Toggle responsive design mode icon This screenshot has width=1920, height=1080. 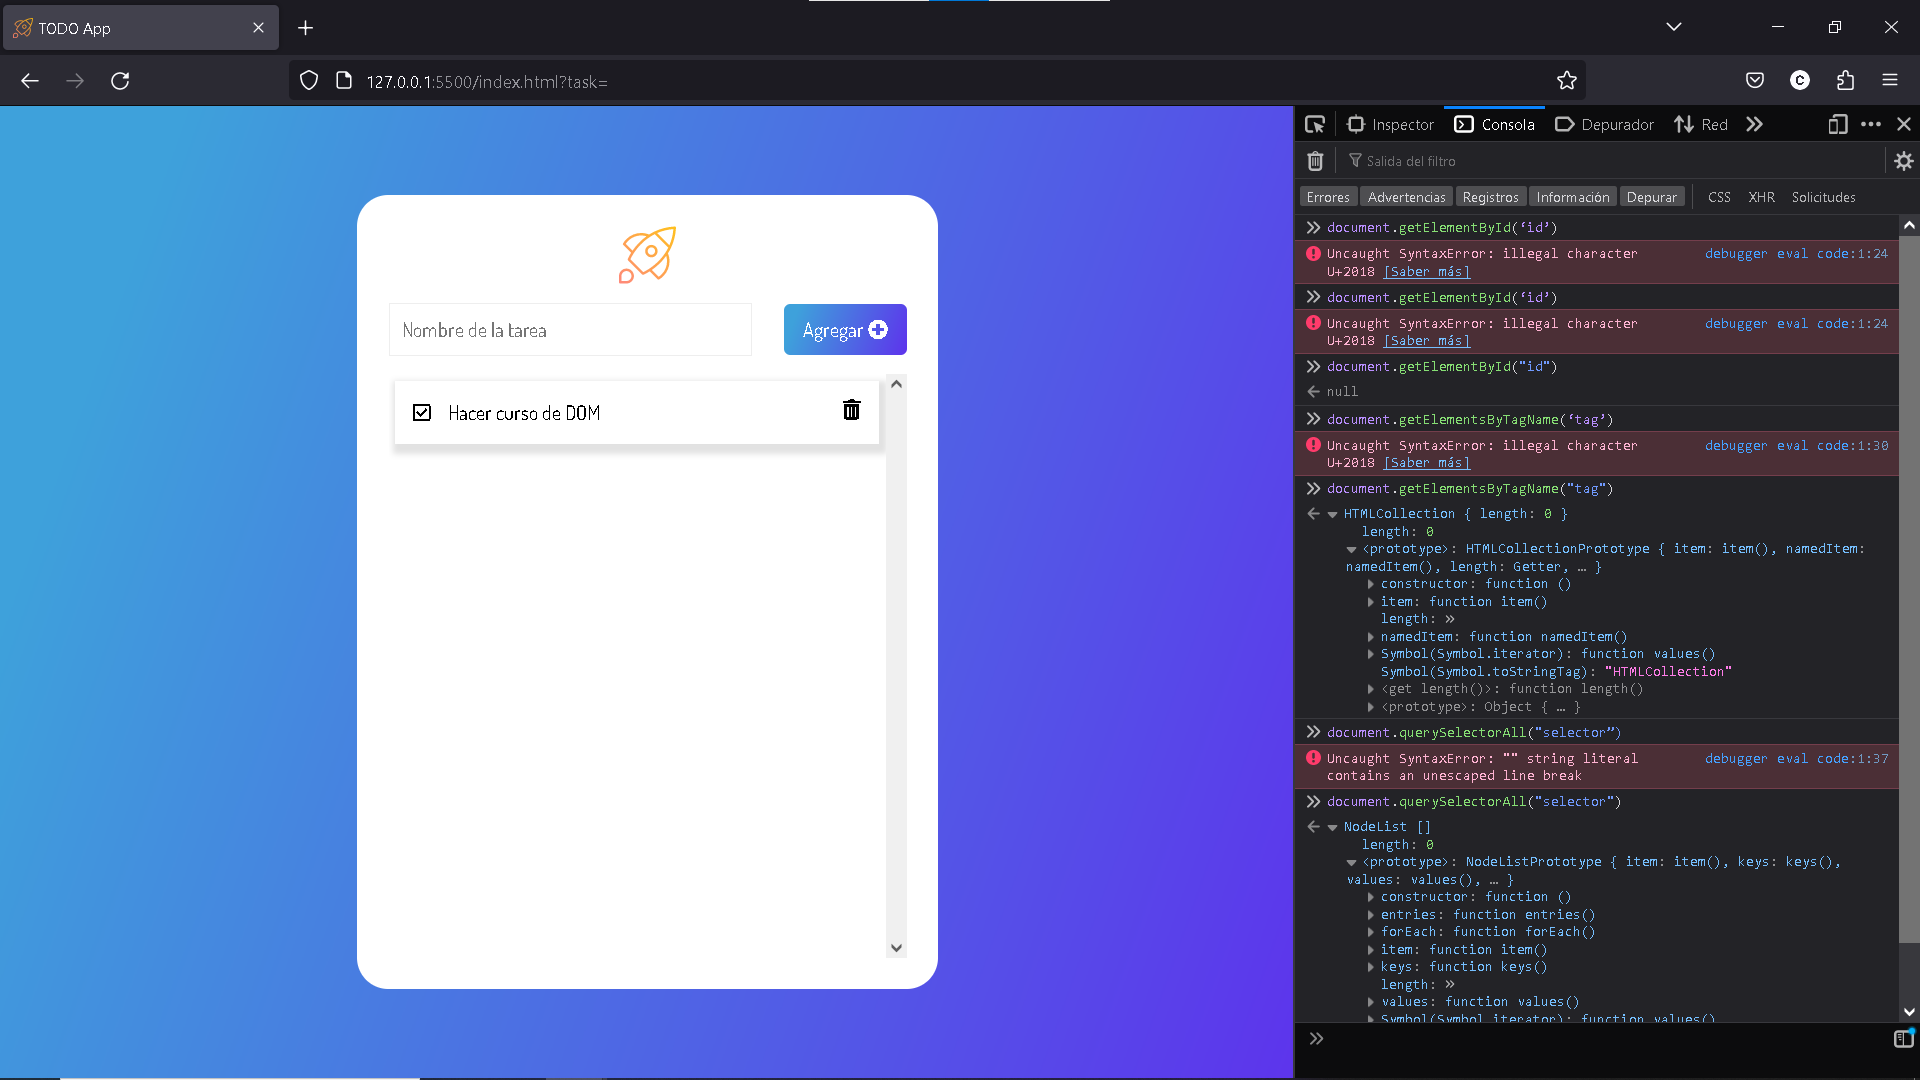(1837, 125)
